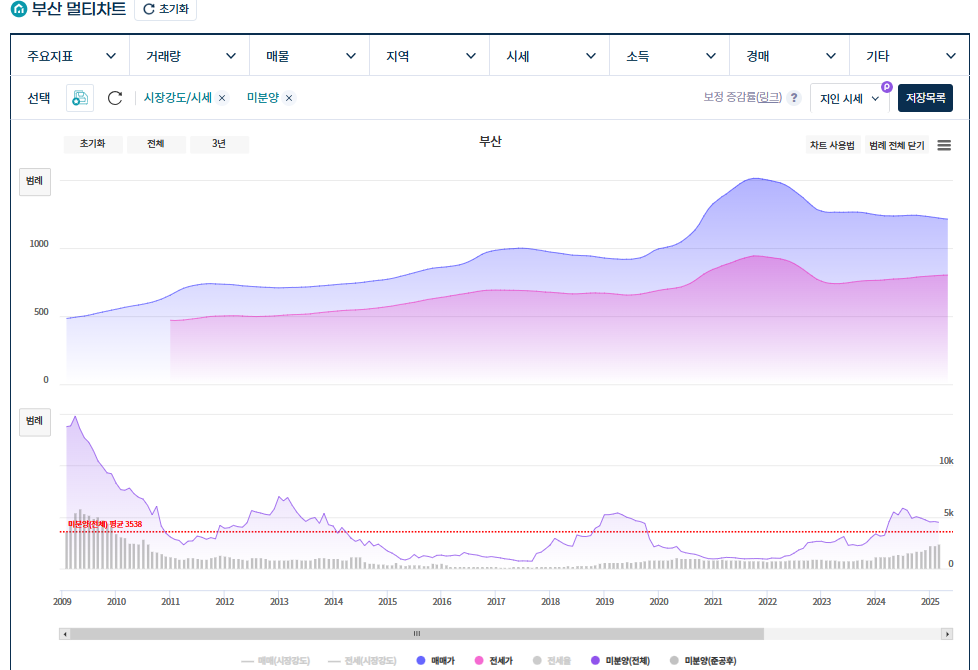This screenshot has width=978, height=670.
Task: Click the 부산 chart title
Action: [490, 142]
